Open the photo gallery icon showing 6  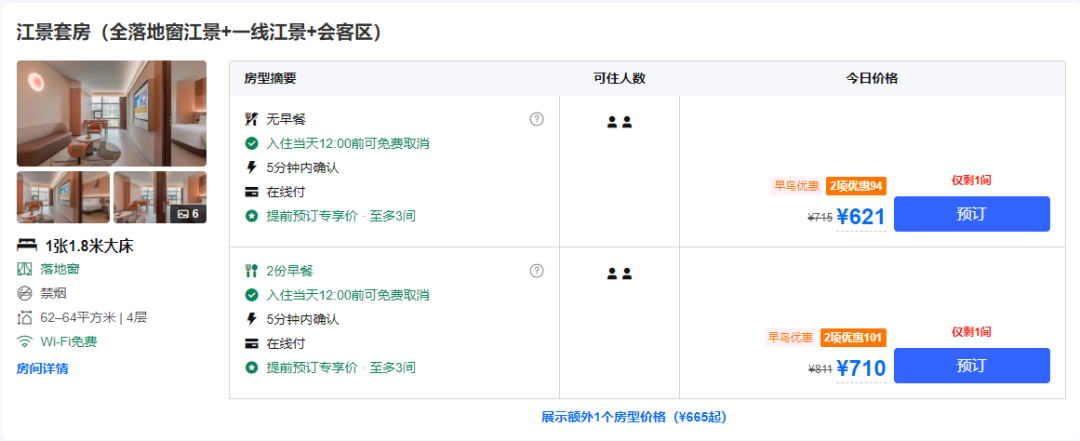click(x=188, y=214)
